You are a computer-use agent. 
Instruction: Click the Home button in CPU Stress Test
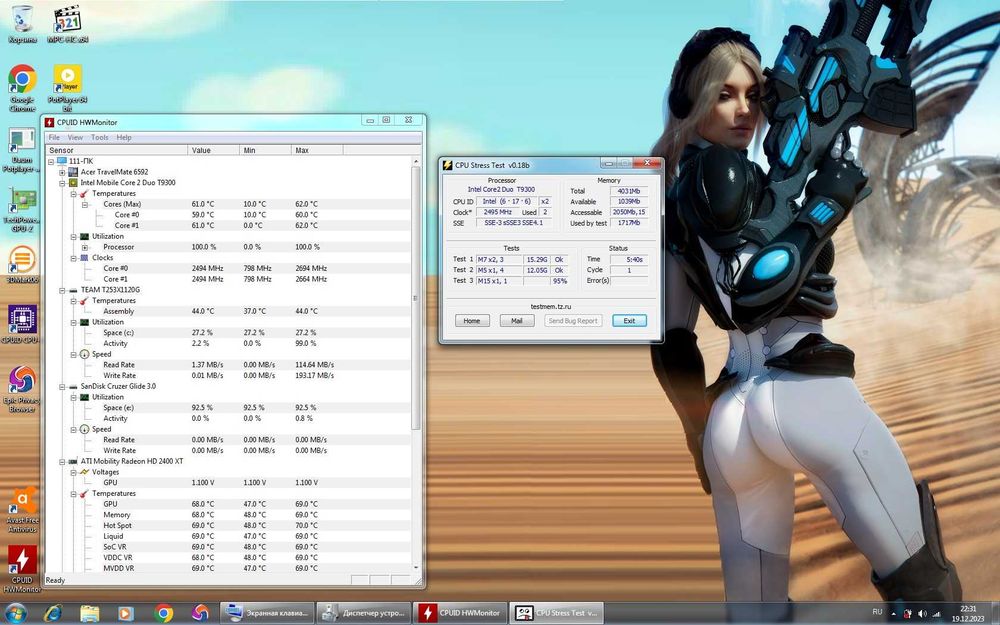point(472,321)
